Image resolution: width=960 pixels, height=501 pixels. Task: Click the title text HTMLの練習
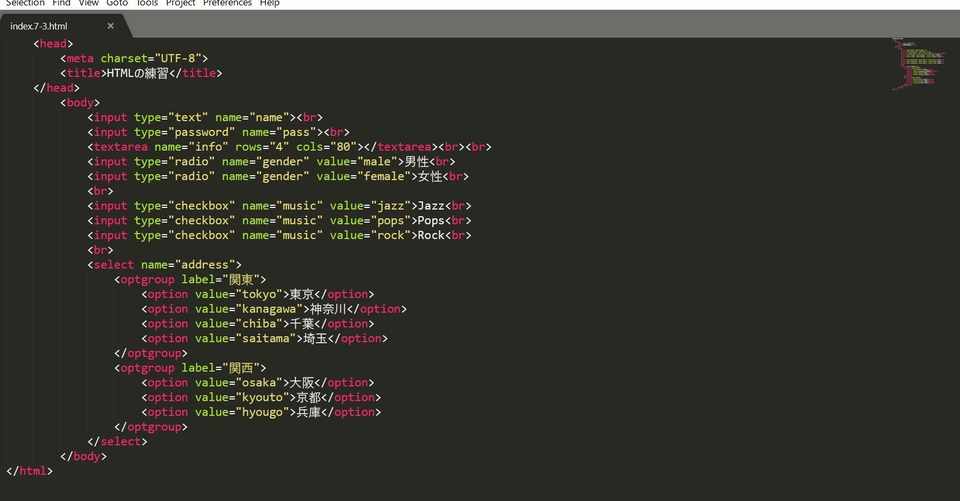[138, 73]
